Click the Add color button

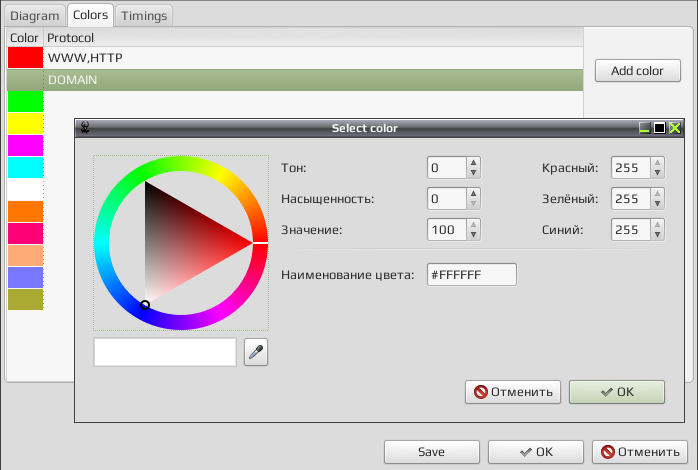pyautogui.click(x=637, y=71)
